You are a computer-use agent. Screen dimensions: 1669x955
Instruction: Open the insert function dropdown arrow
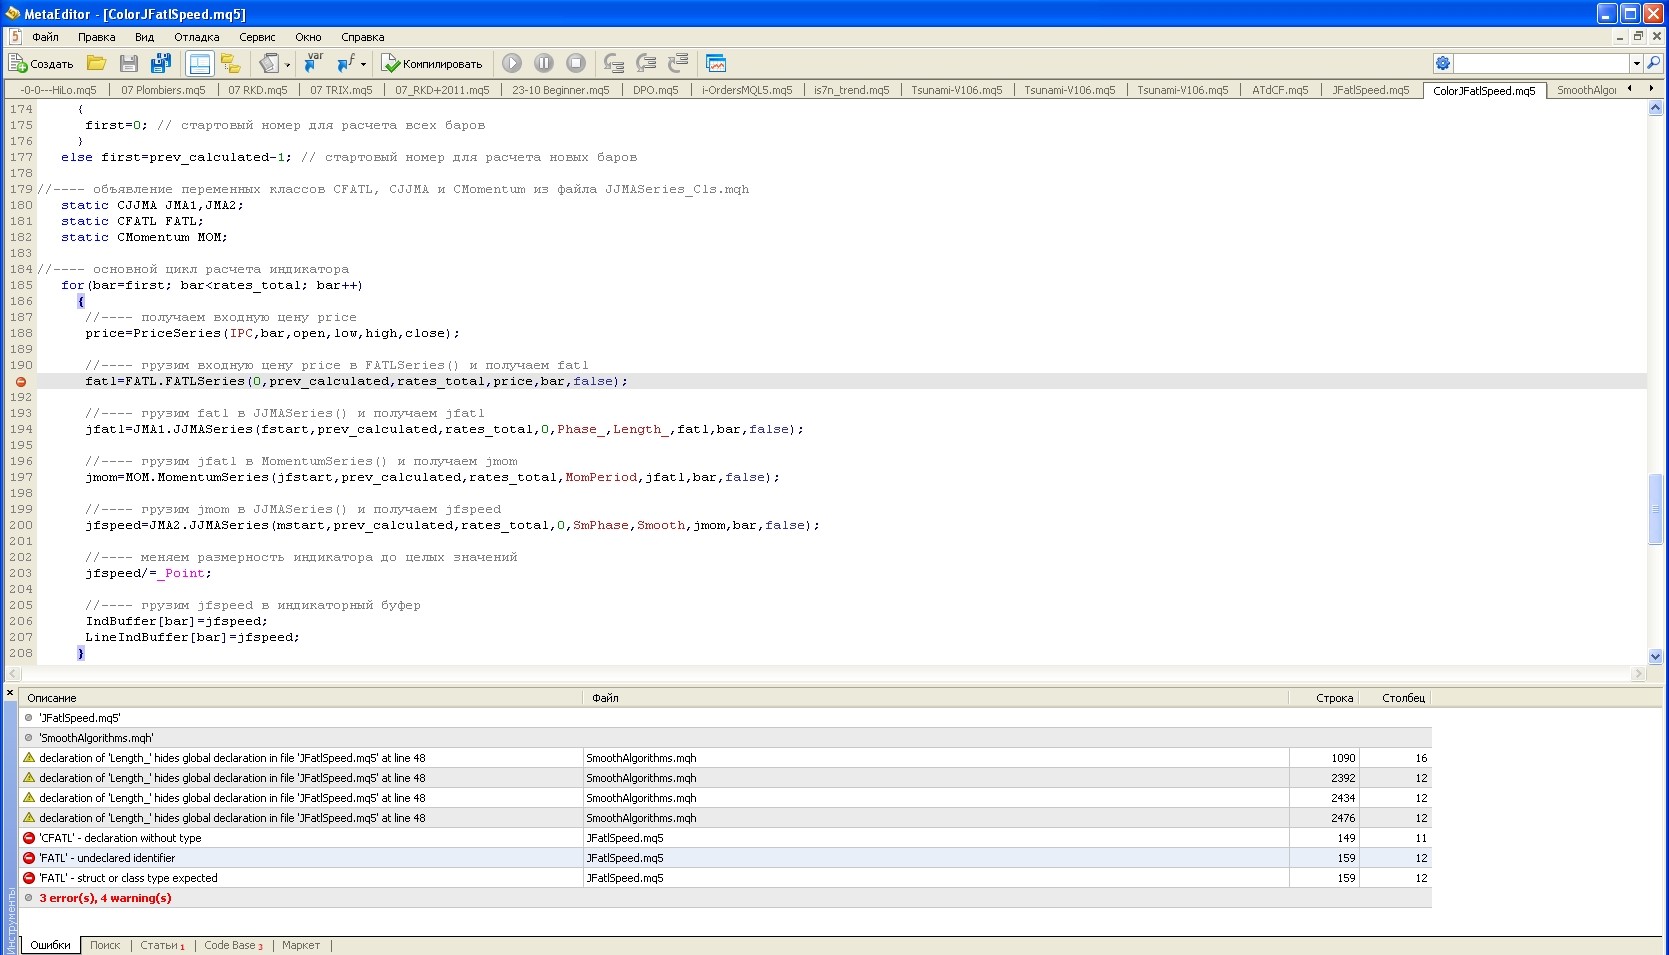coord(361,63)
